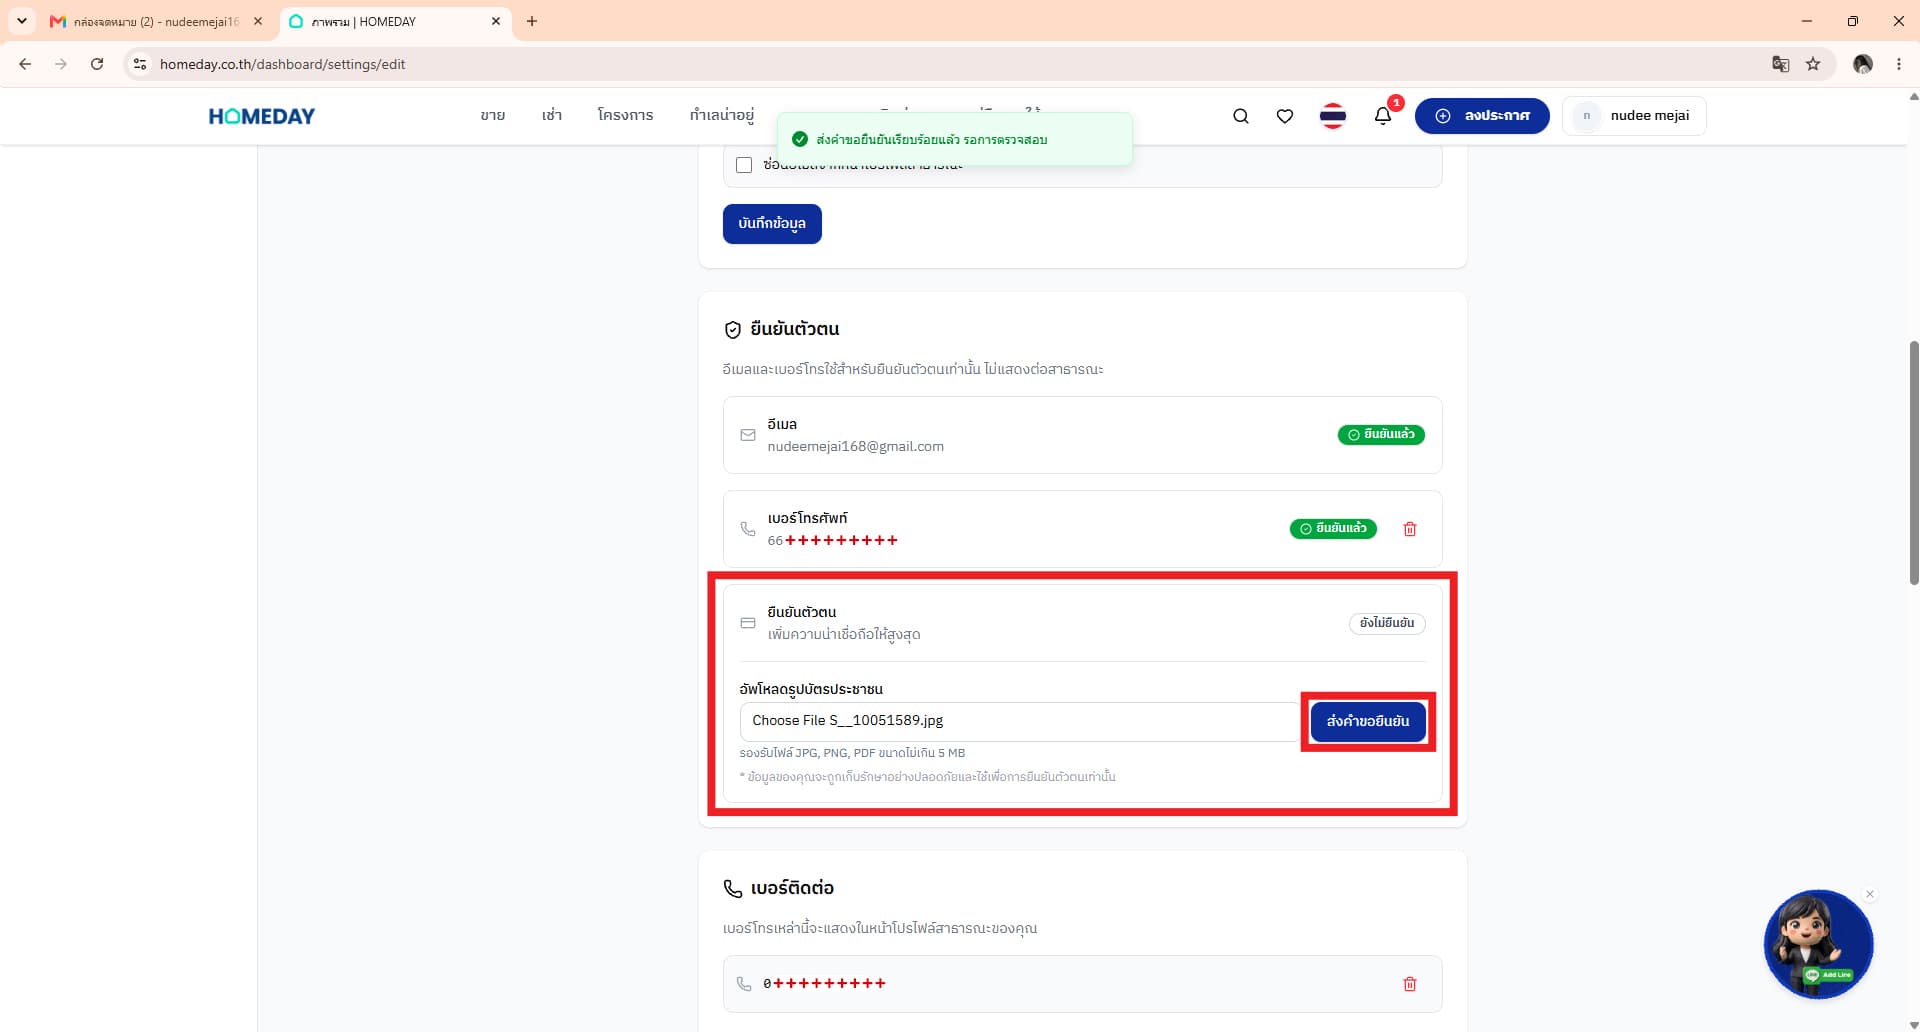Delete contact number with trash icon
The image size is (1920, 1032).
(1410, 984)
